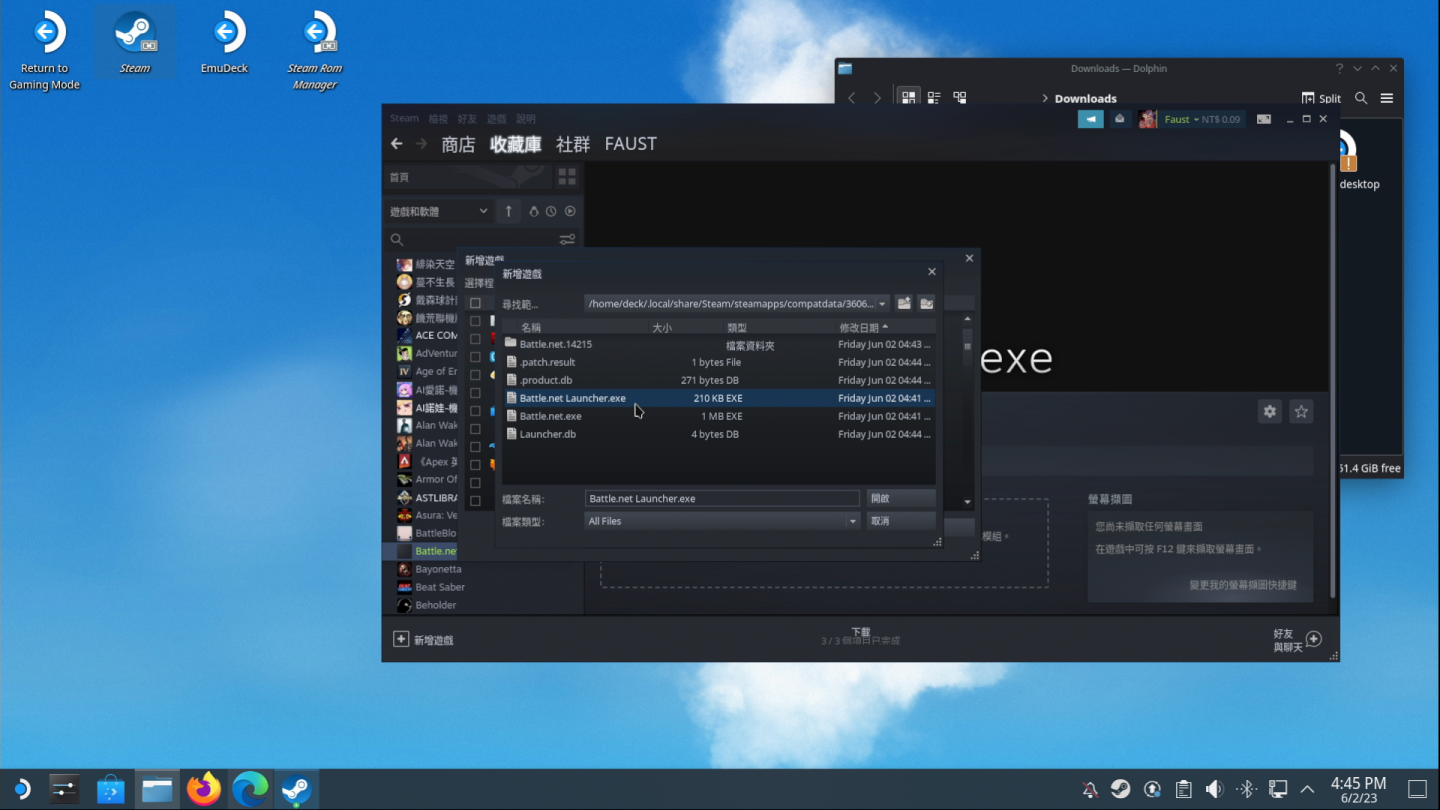Filter library by recent clock icon
1440x810 pixels.
[x=551, y=211]
